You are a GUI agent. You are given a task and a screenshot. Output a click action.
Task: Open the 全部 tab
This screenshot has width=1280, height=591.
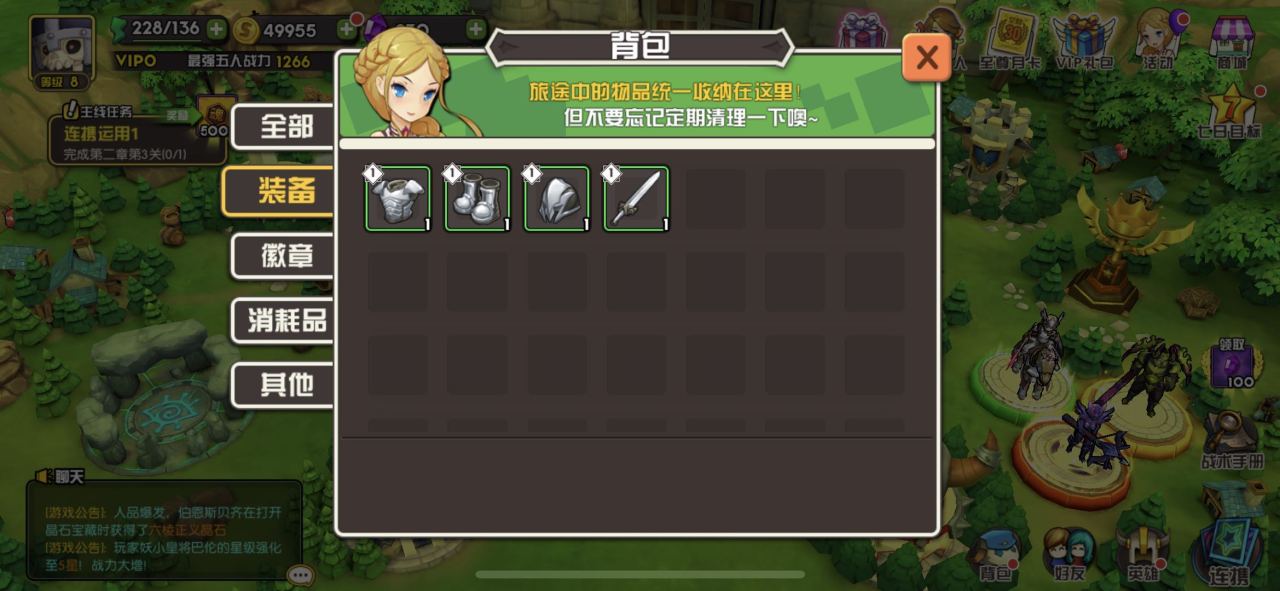[286, 127]
